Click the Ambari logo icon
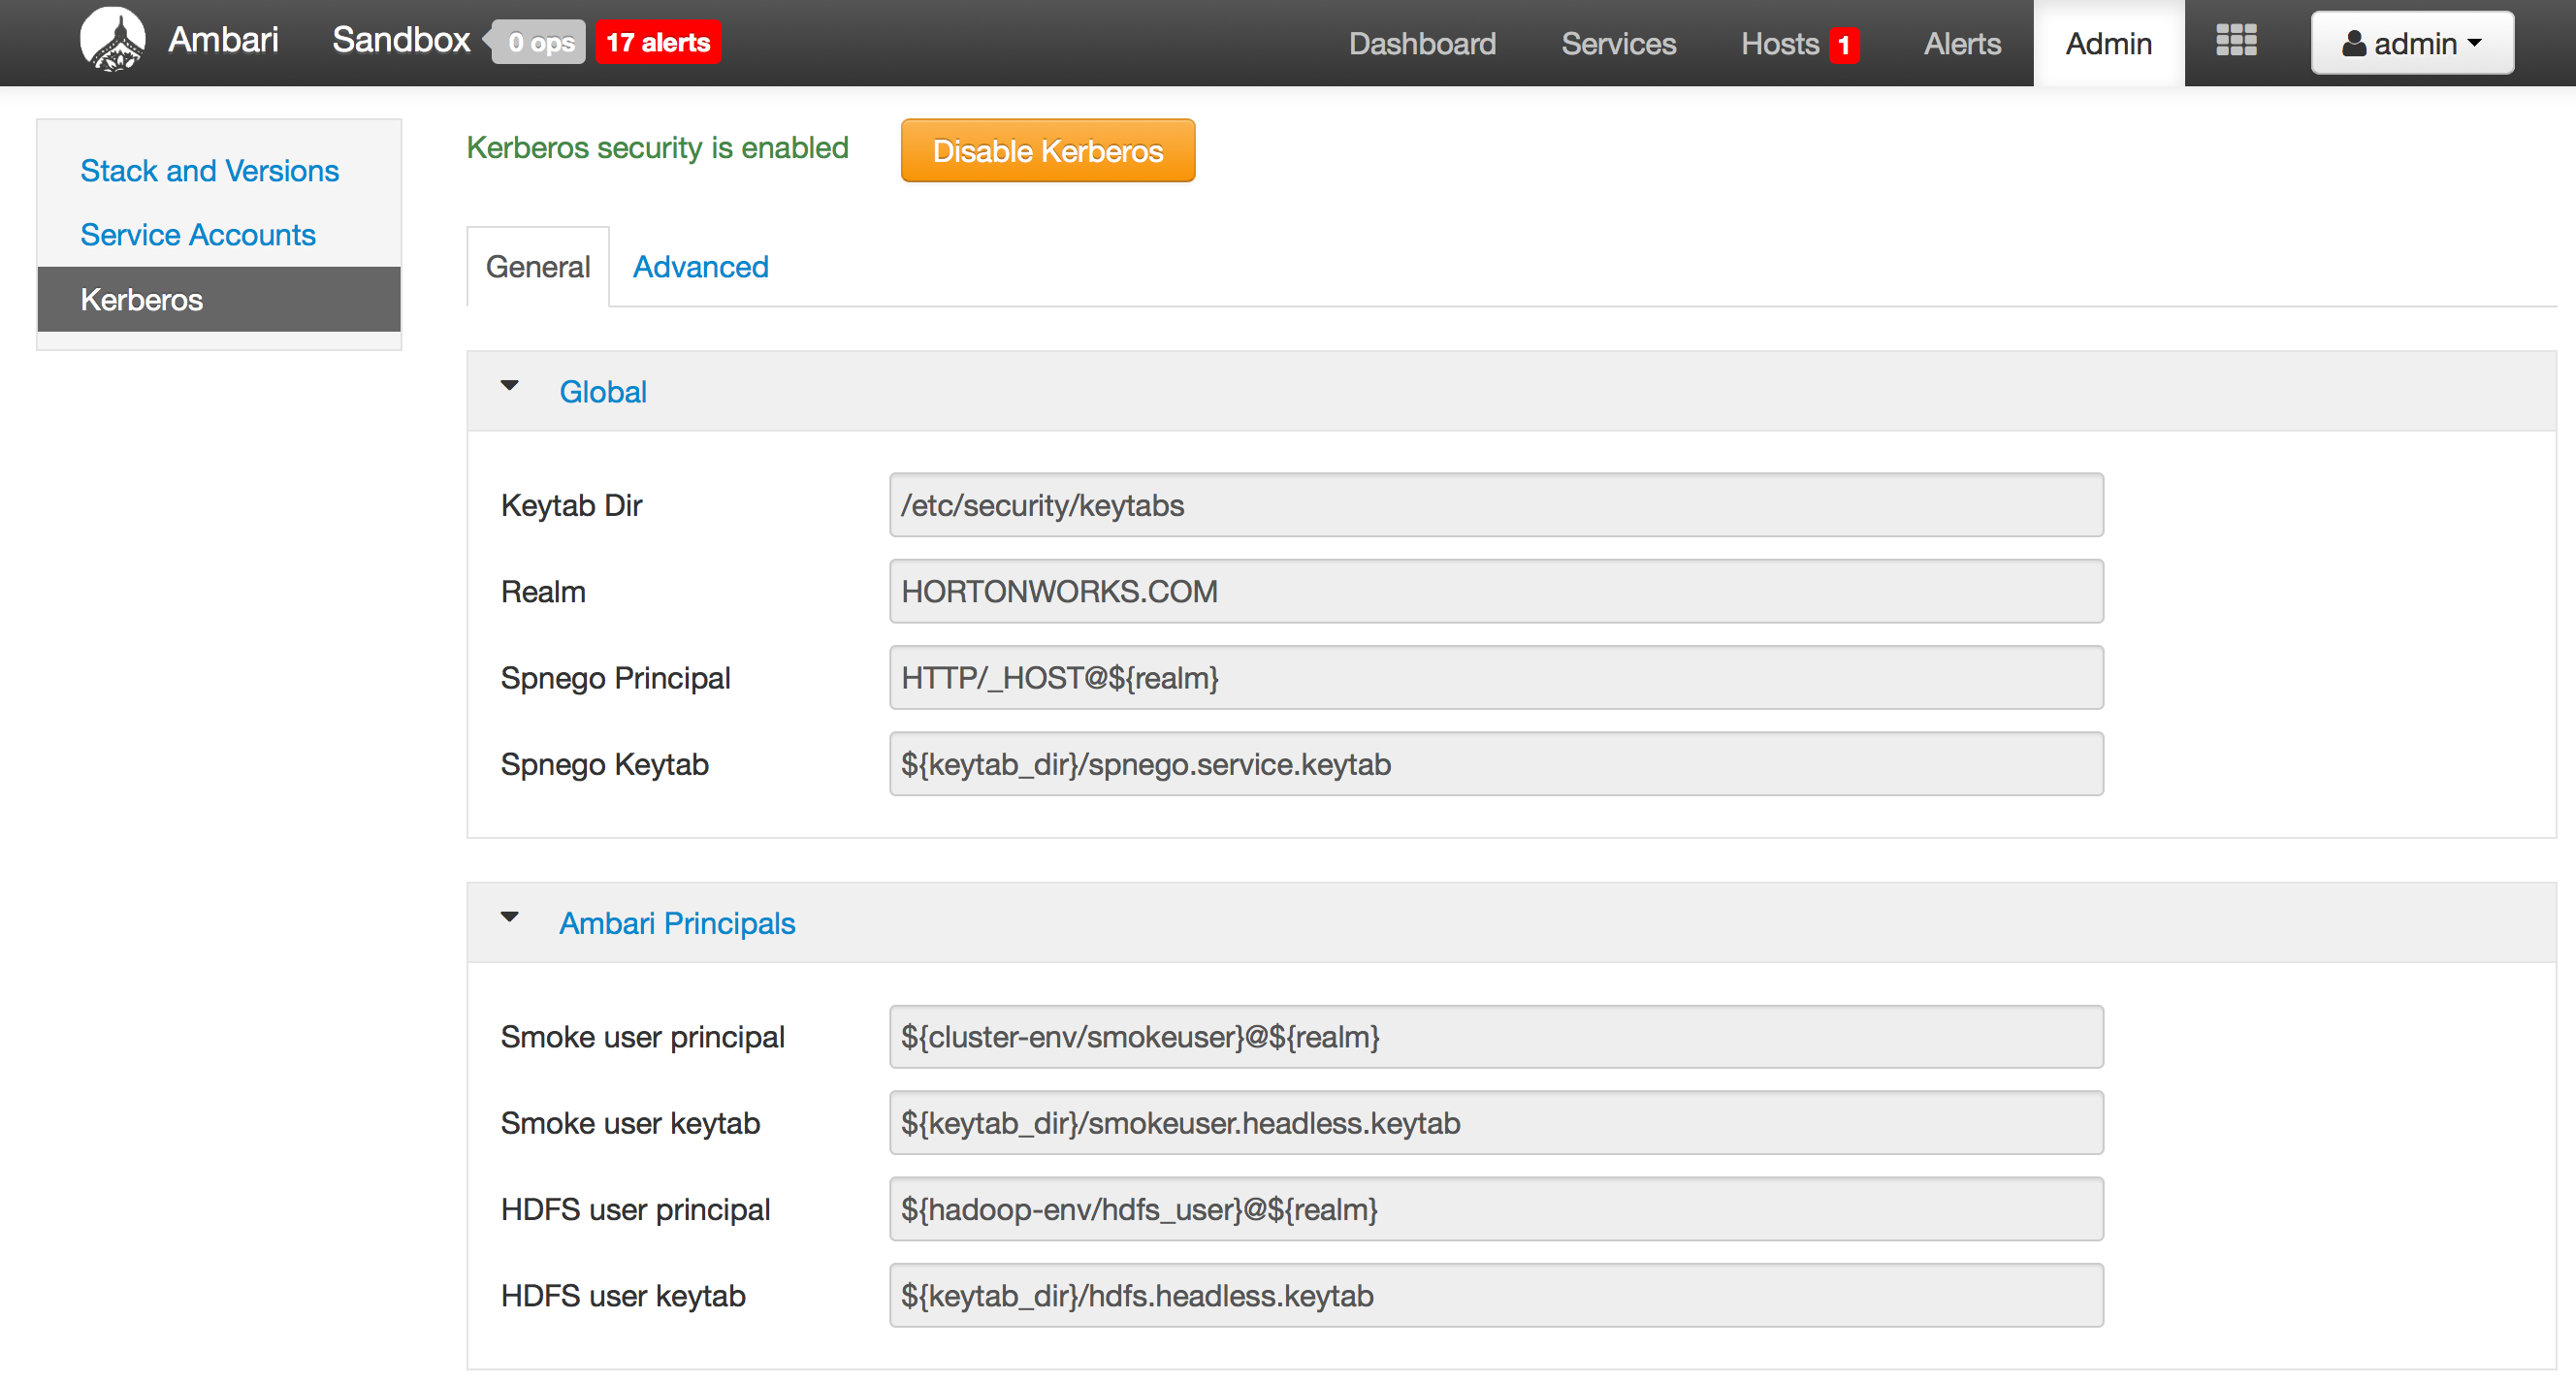 coord(112,40)
